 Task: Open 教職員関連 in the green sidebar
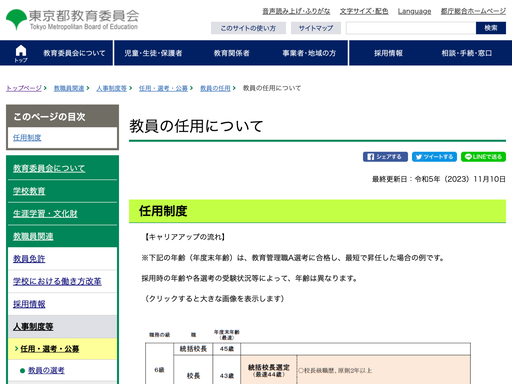pos(33,236)
